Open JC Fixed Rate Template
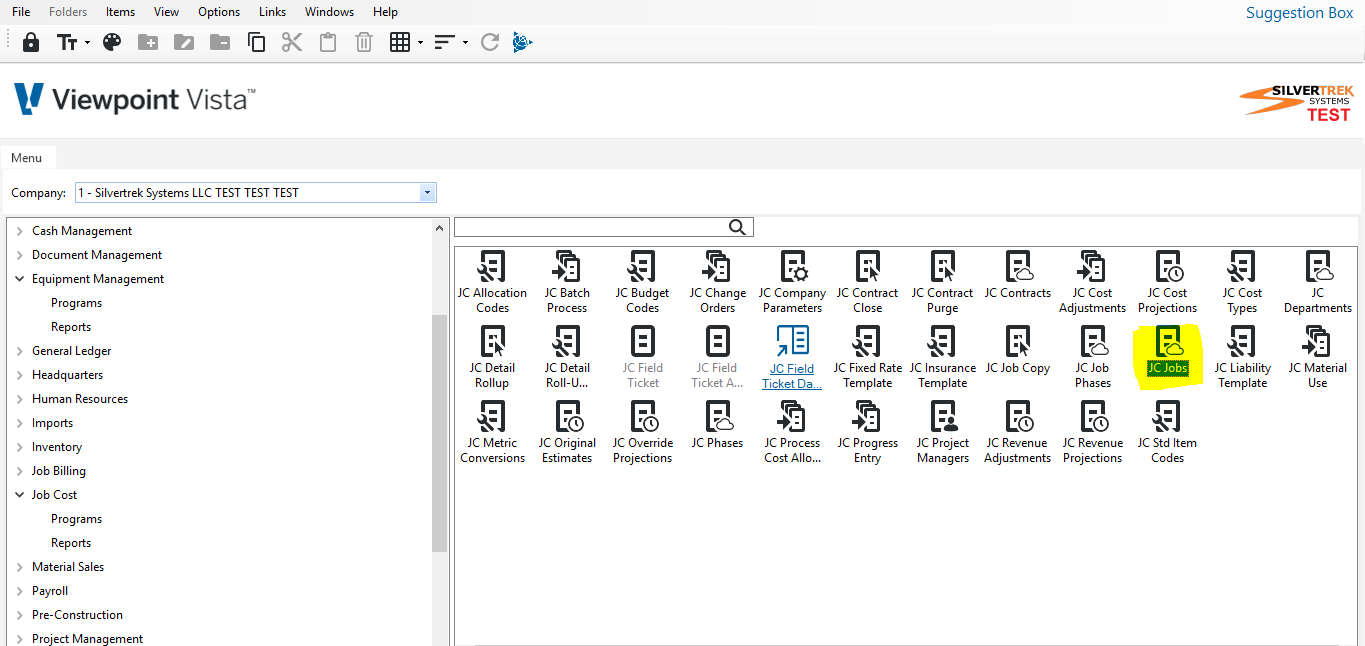This screenshot has width=1365, height=646. click(867, 357)
